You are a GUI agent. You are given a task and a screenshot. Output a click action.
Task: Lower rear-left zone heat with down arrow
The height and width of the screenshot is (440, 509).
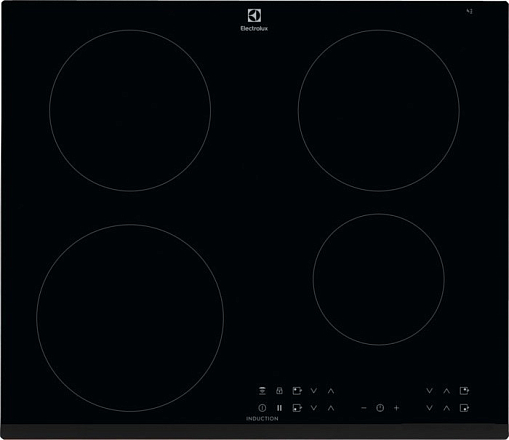click(314, 391)
